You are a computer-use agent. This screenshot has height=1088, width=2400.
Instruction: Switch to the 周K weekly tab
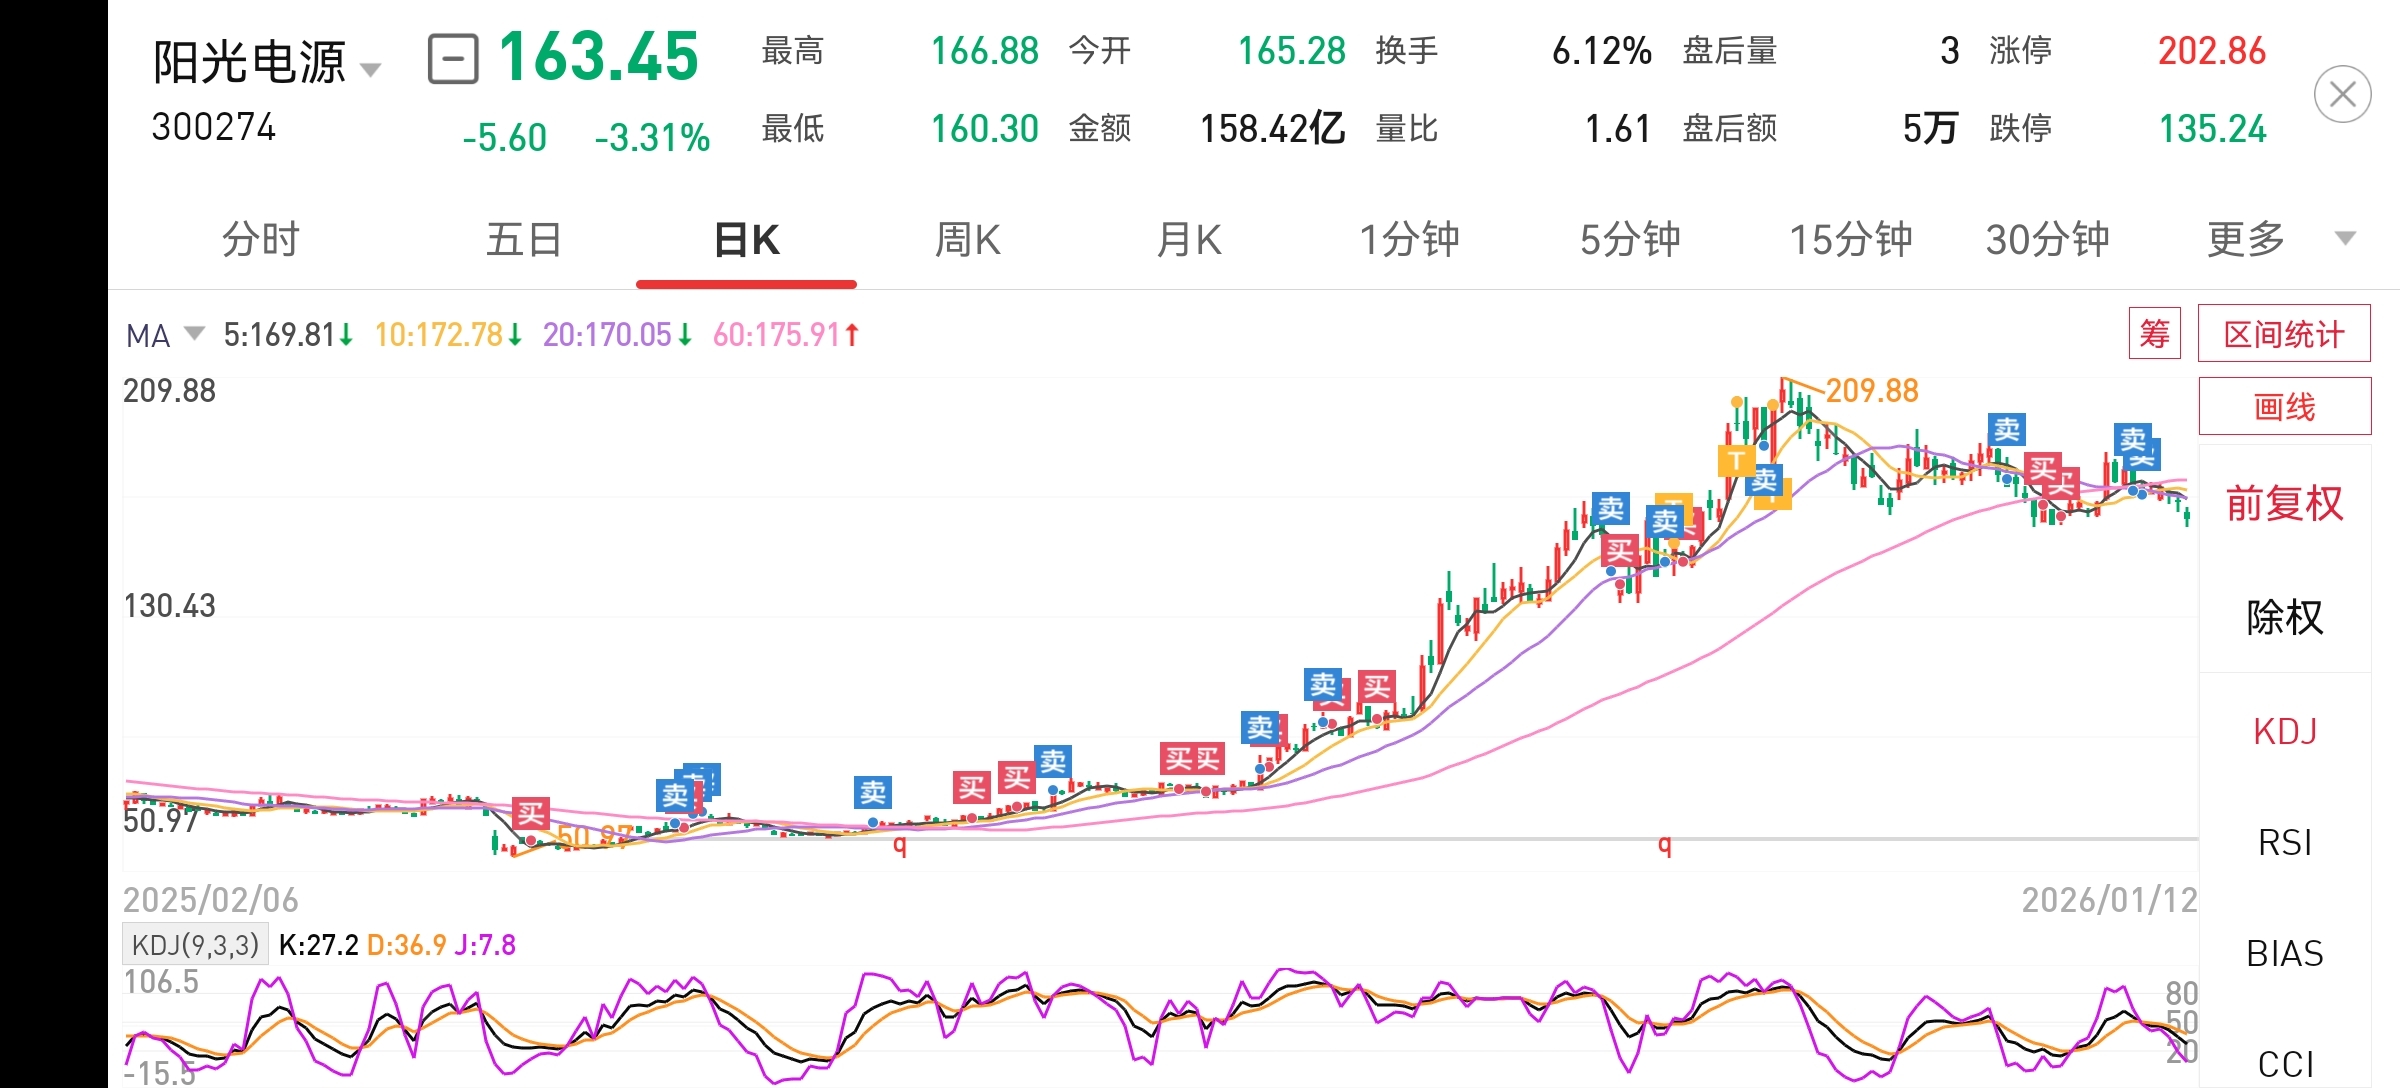pyautogui.click(x=967, y=240)
